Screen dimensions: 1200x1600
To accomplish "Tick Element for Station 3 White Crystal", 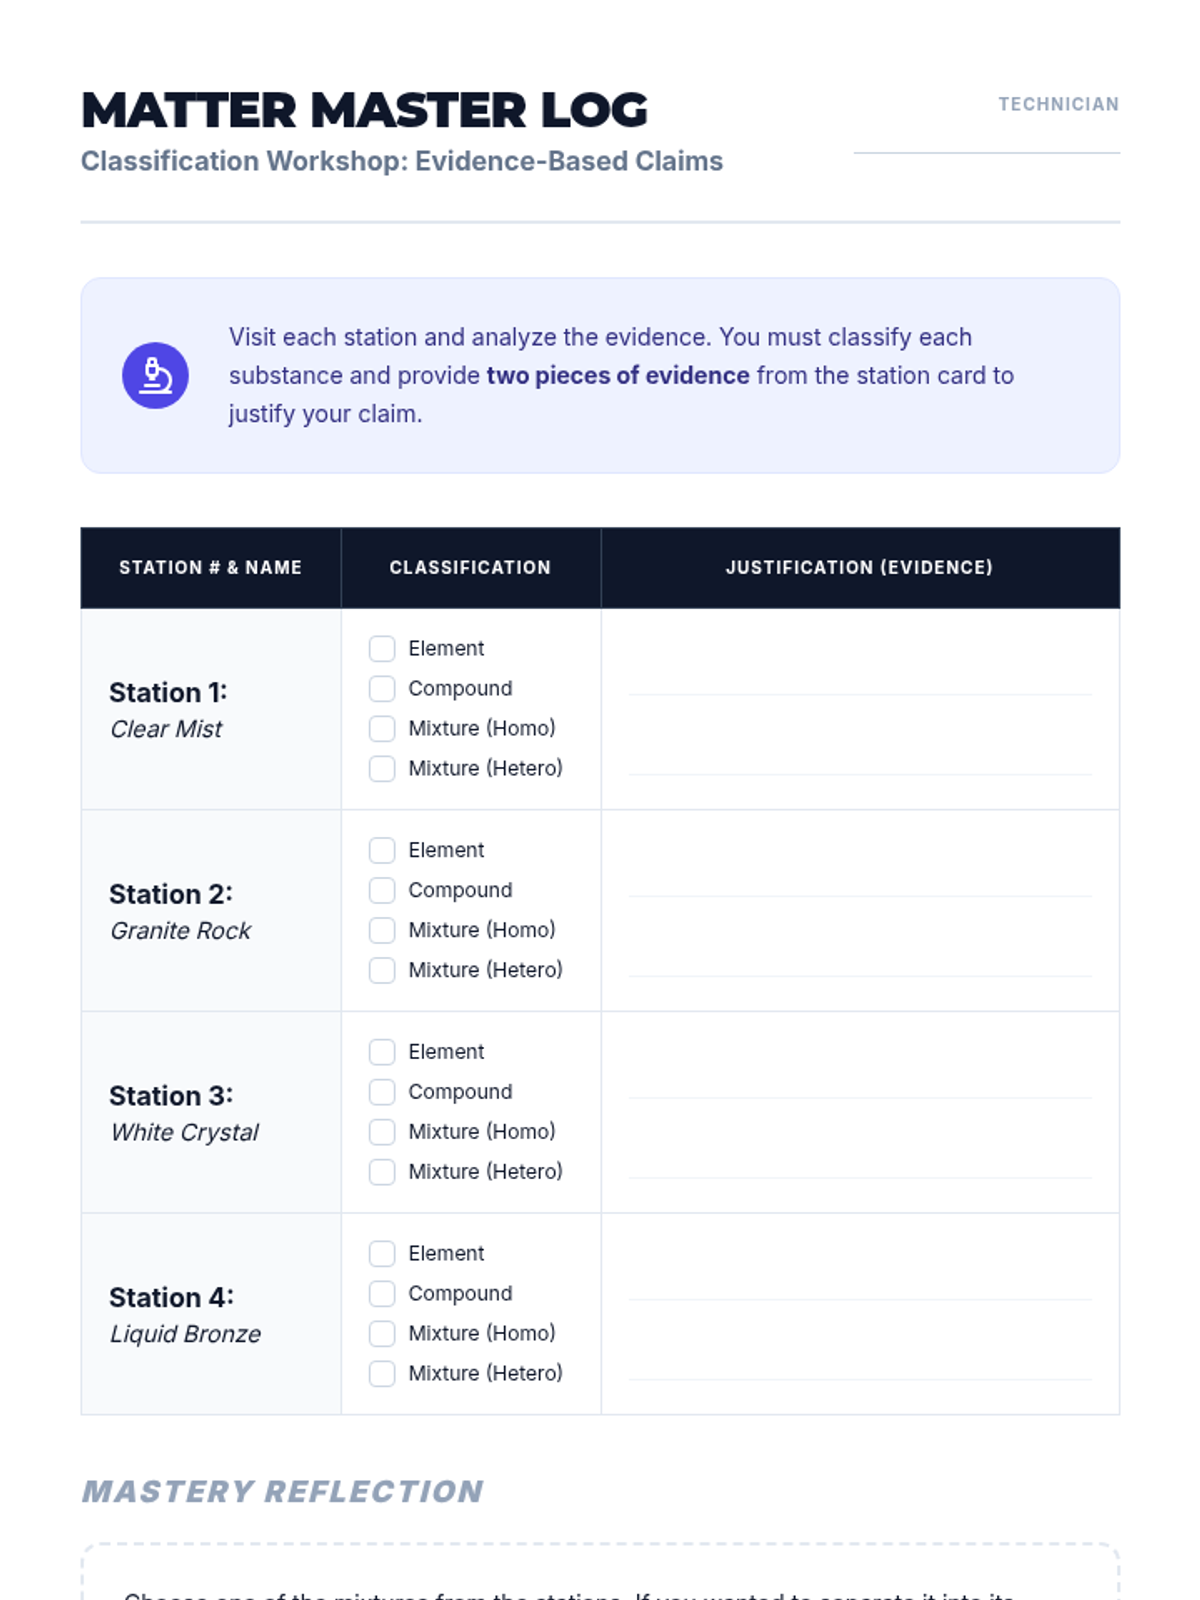I will click(382, 1052).
